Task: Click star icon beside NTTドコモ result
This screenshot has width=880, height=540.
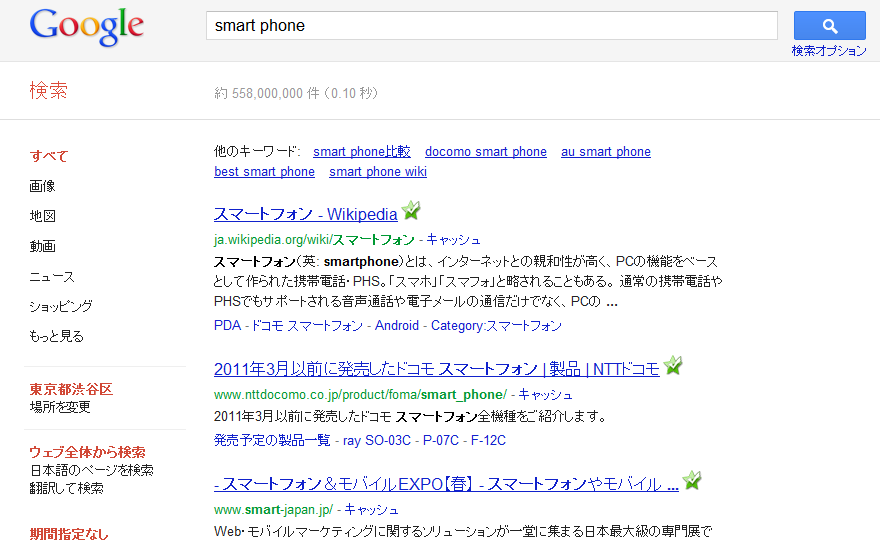Action: click(673, 366)
